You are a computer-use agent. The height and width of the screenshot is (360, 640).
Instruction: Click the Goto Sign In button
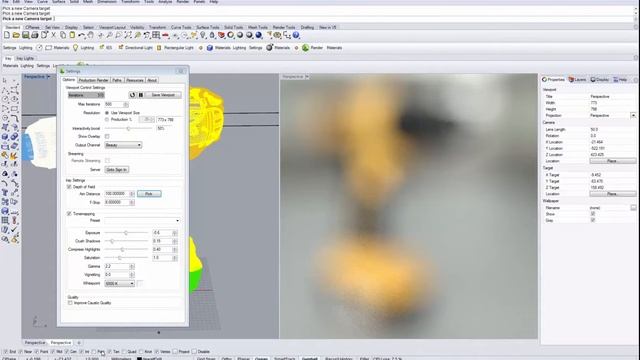point(117,170)
